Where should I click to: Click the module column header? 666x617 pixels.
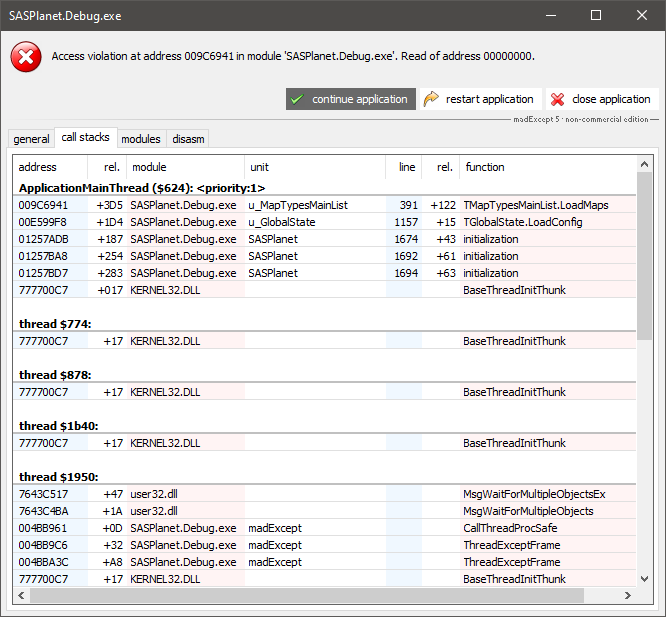186,167
